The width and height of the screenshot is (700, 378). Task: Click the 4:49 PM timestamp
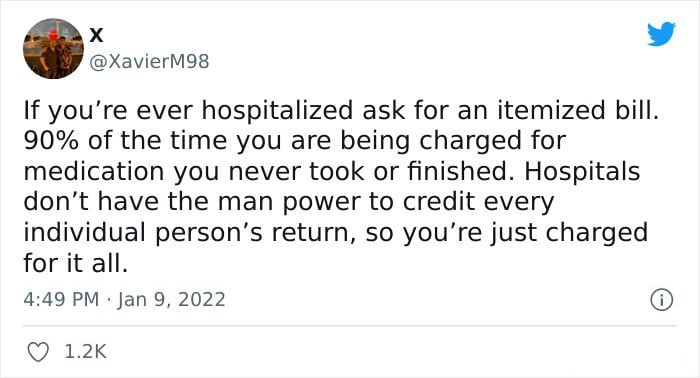pos(61,299)
